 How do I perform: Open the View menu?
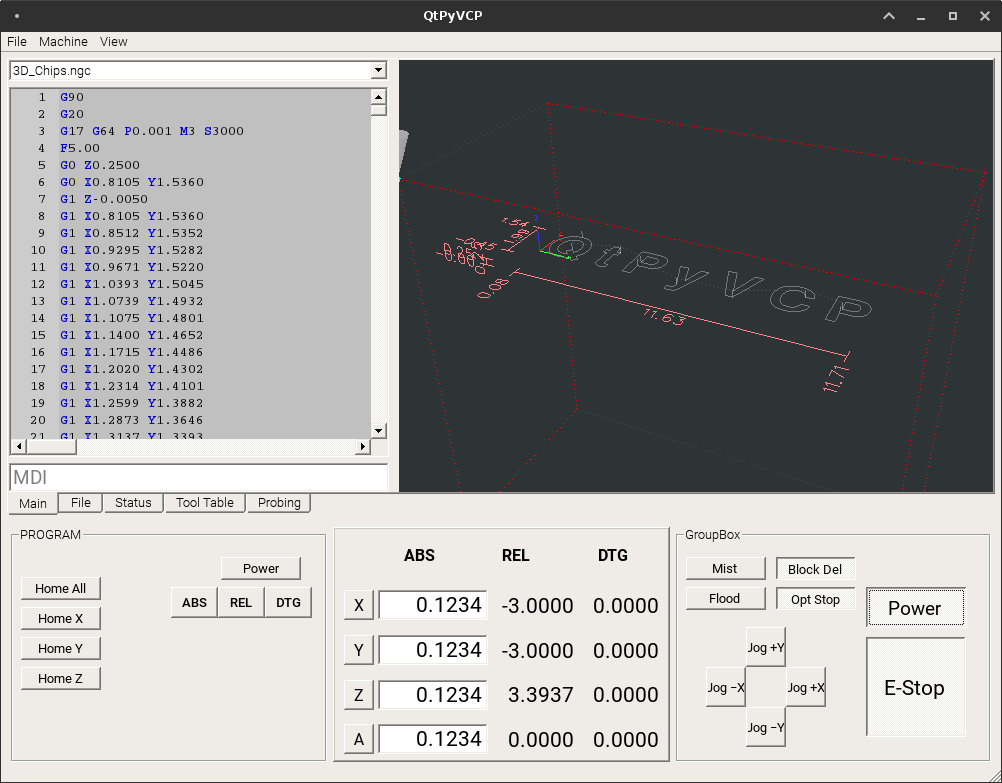(114, 42)
